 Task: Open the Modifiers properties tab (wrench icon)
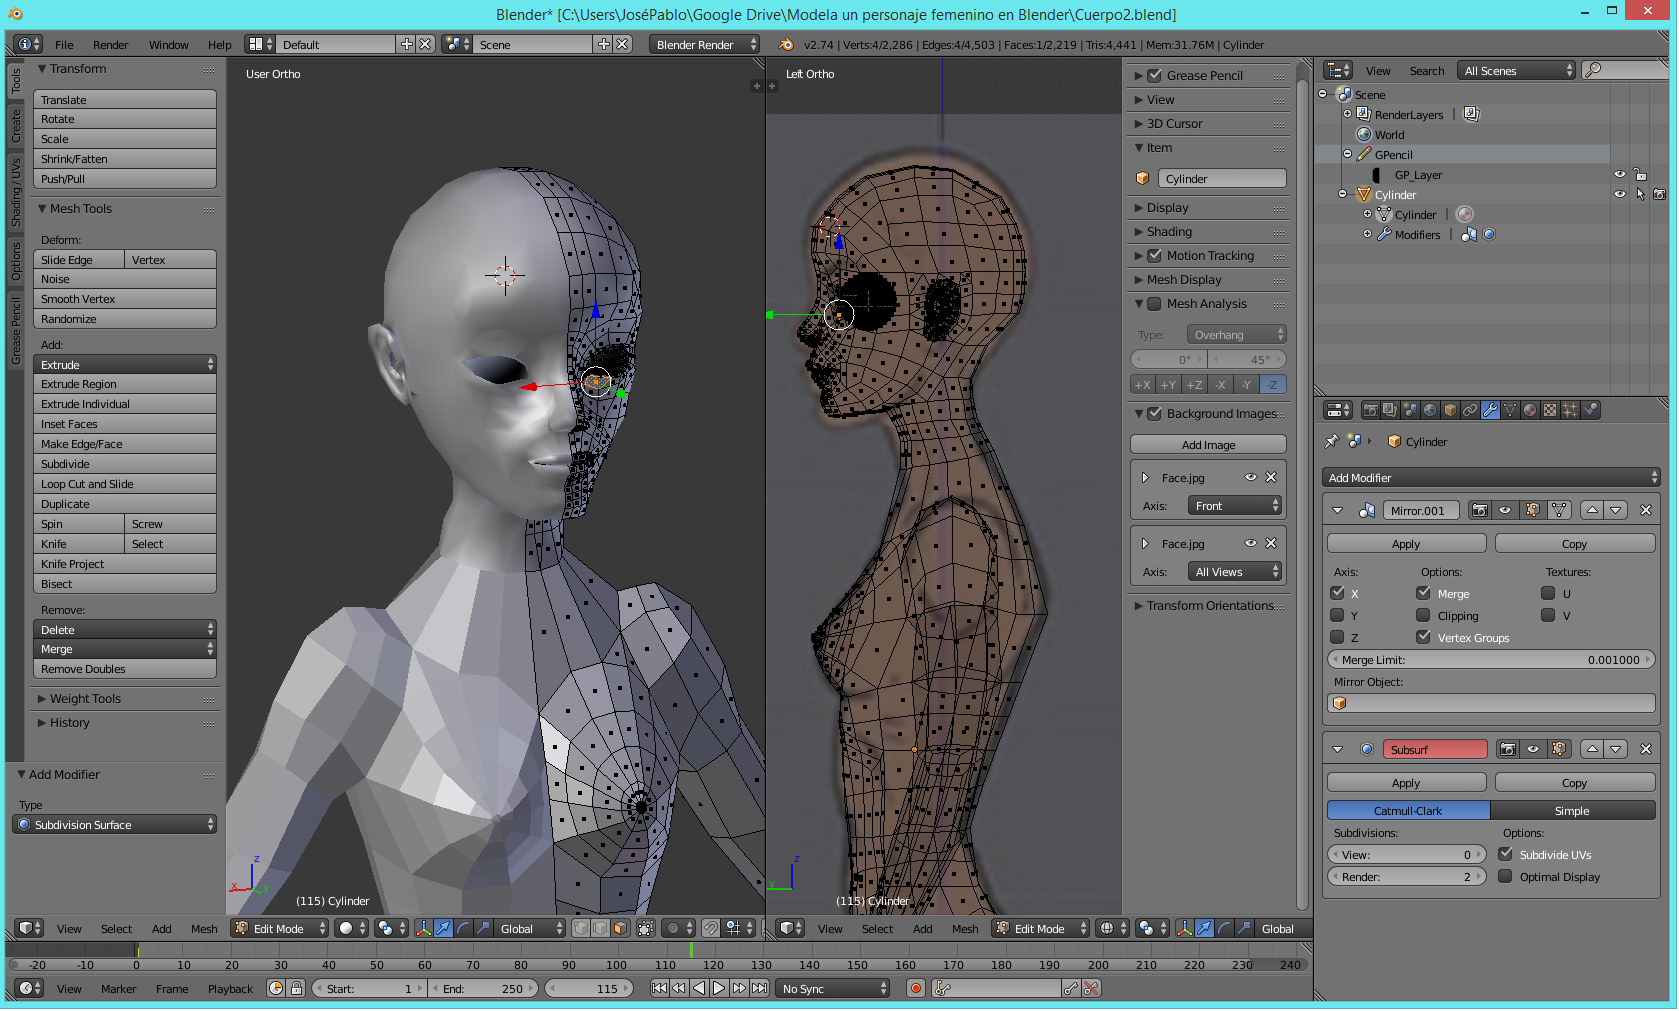tap(1490, 410)
